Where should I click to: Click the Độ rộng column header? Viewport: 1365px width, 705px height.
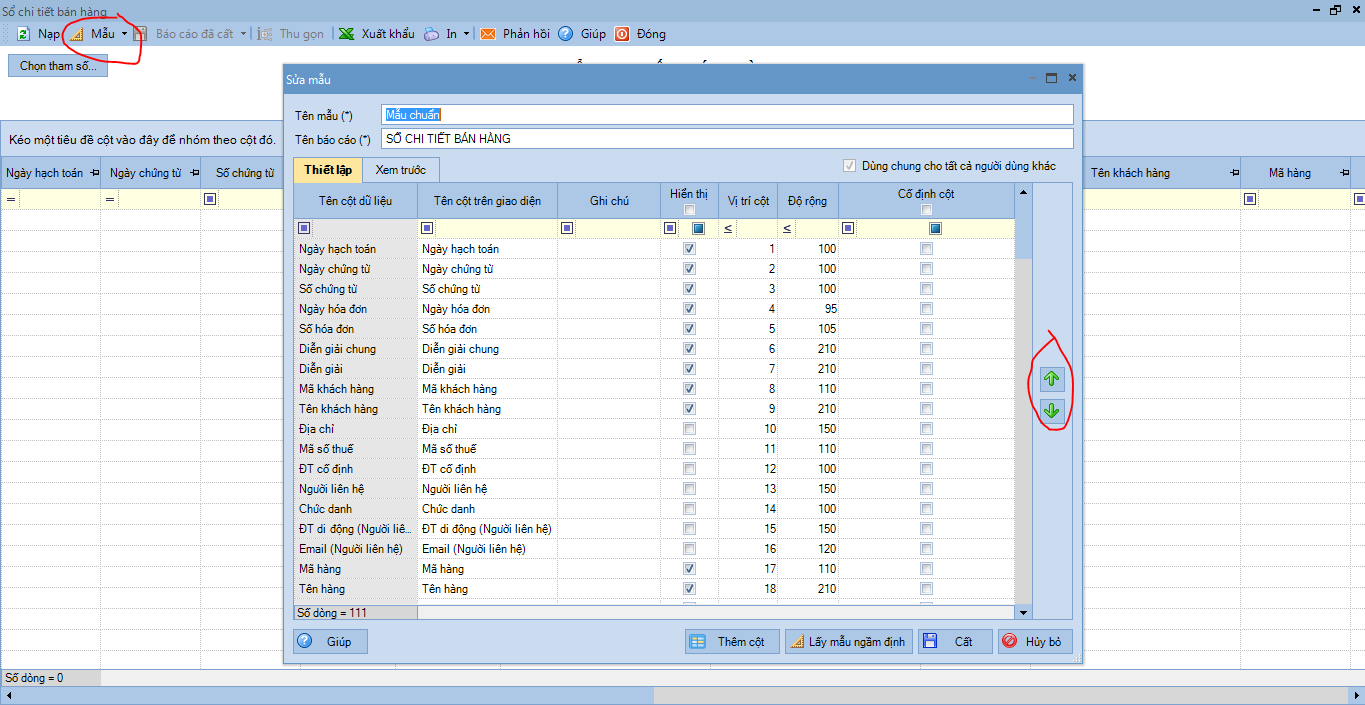point(807,201)
